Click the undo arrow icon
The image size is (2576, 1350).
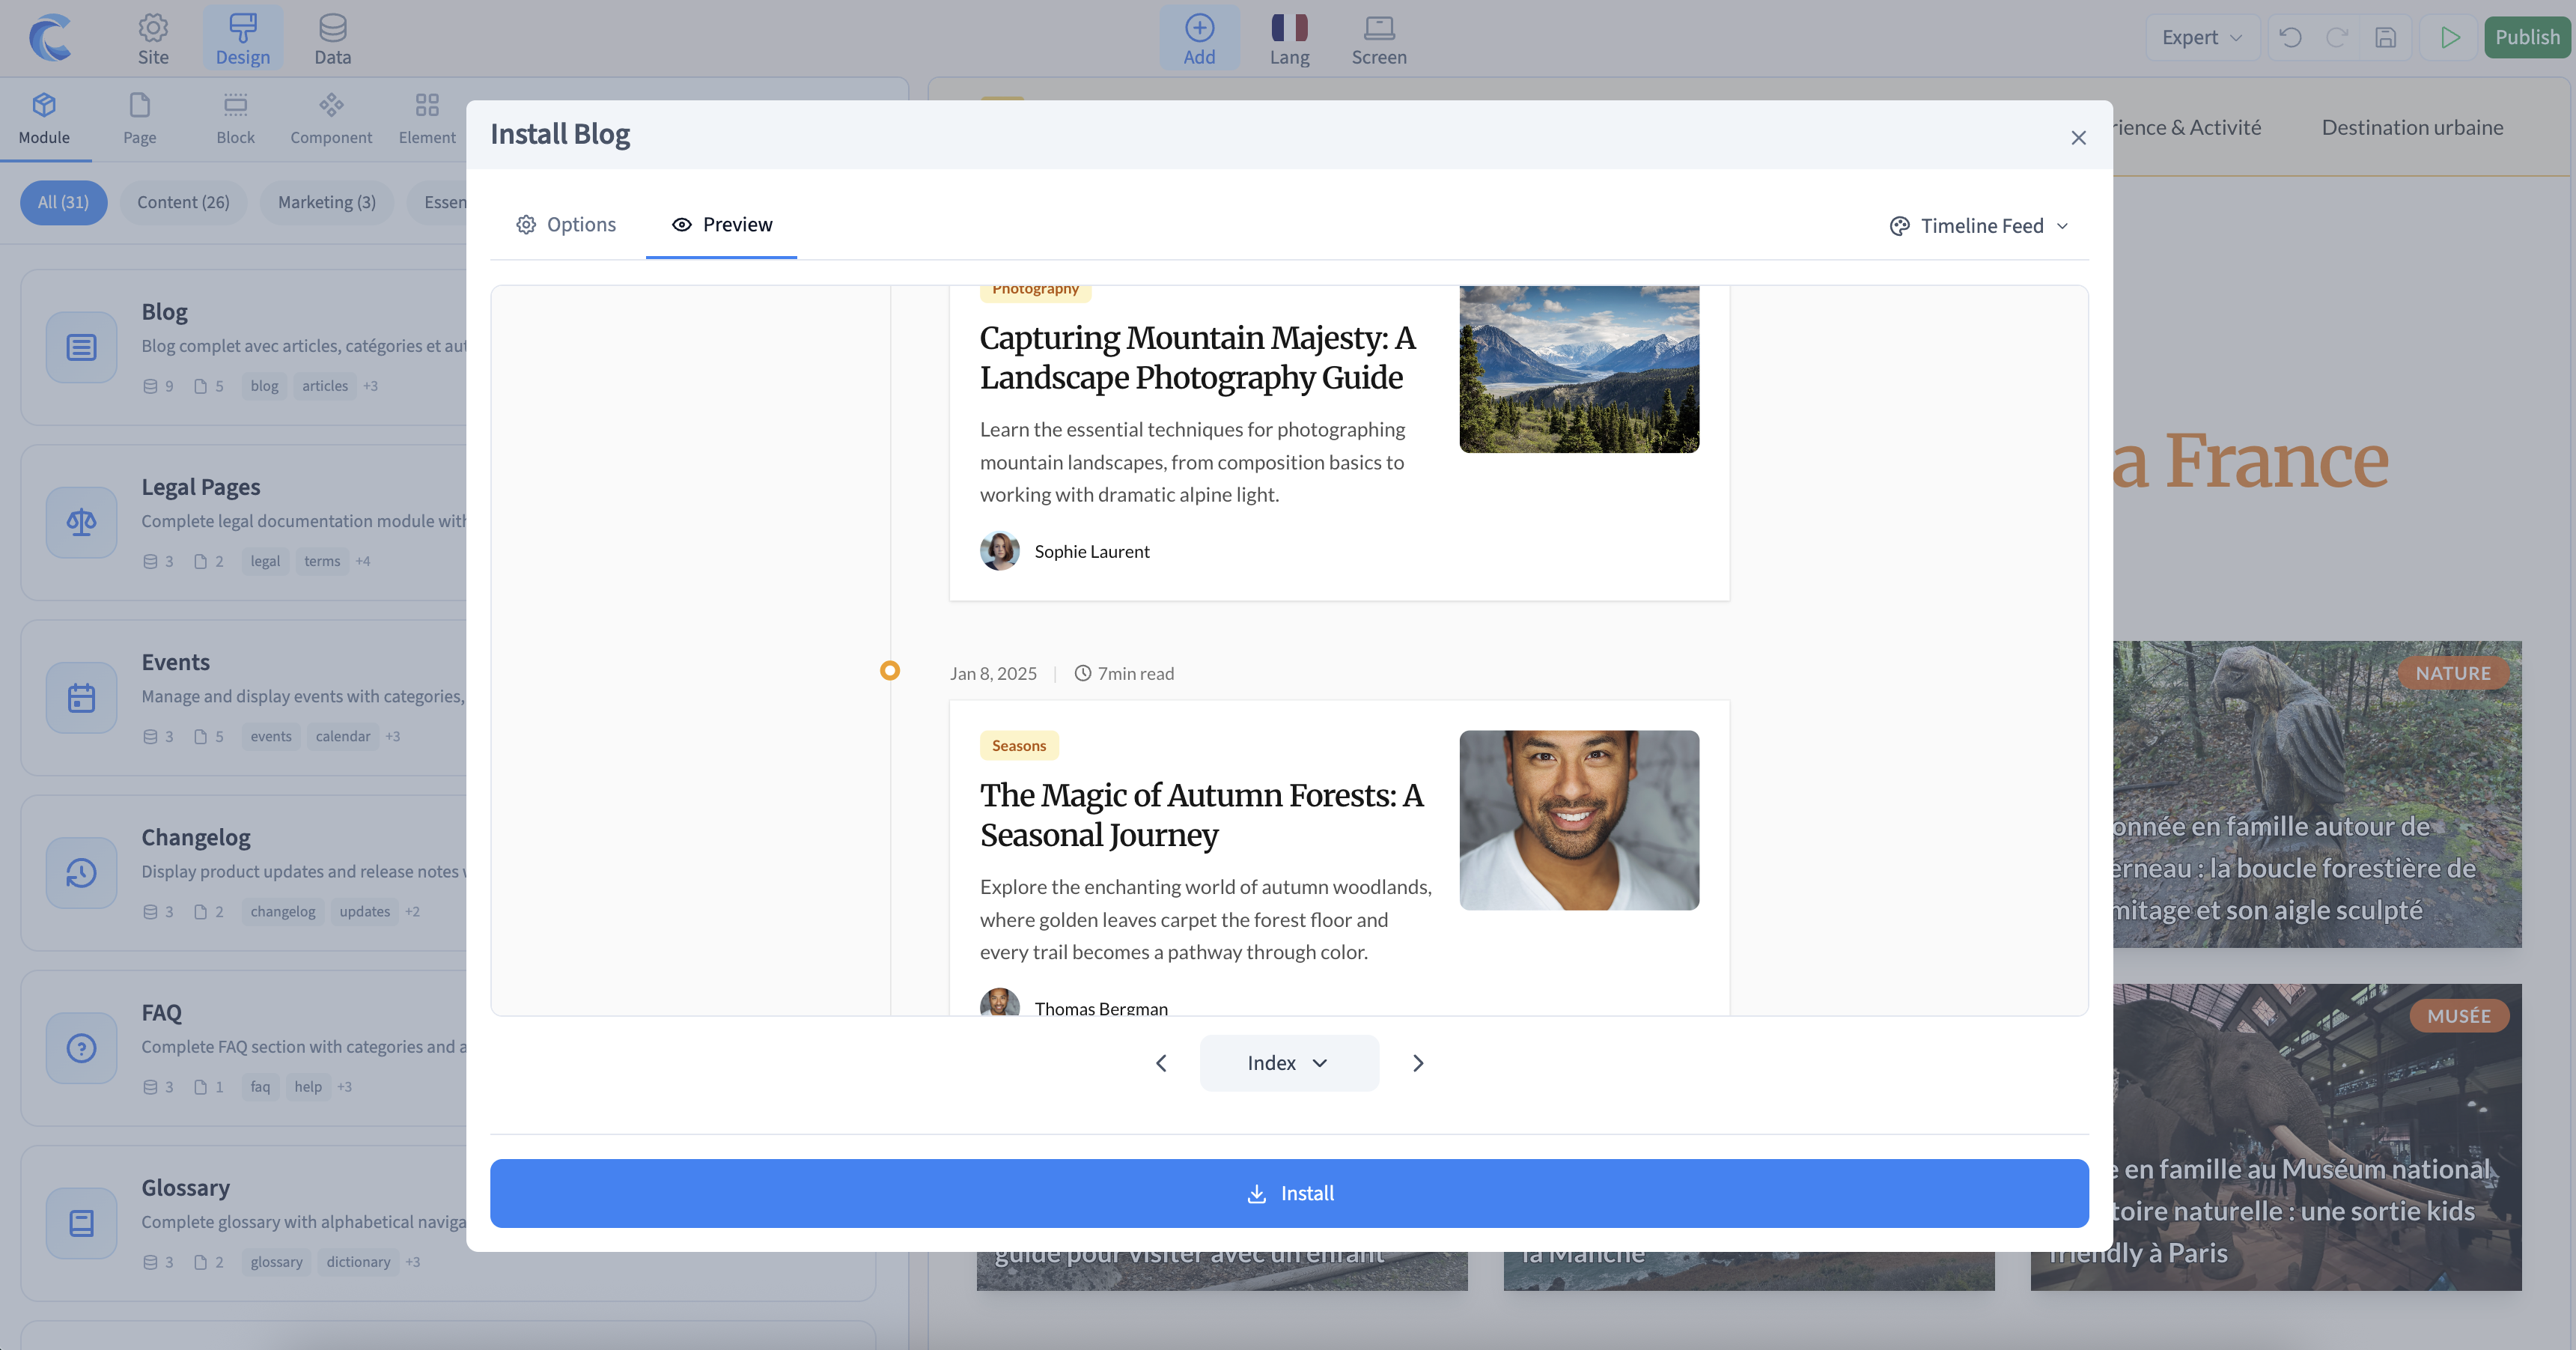[x=2291, y=38]
